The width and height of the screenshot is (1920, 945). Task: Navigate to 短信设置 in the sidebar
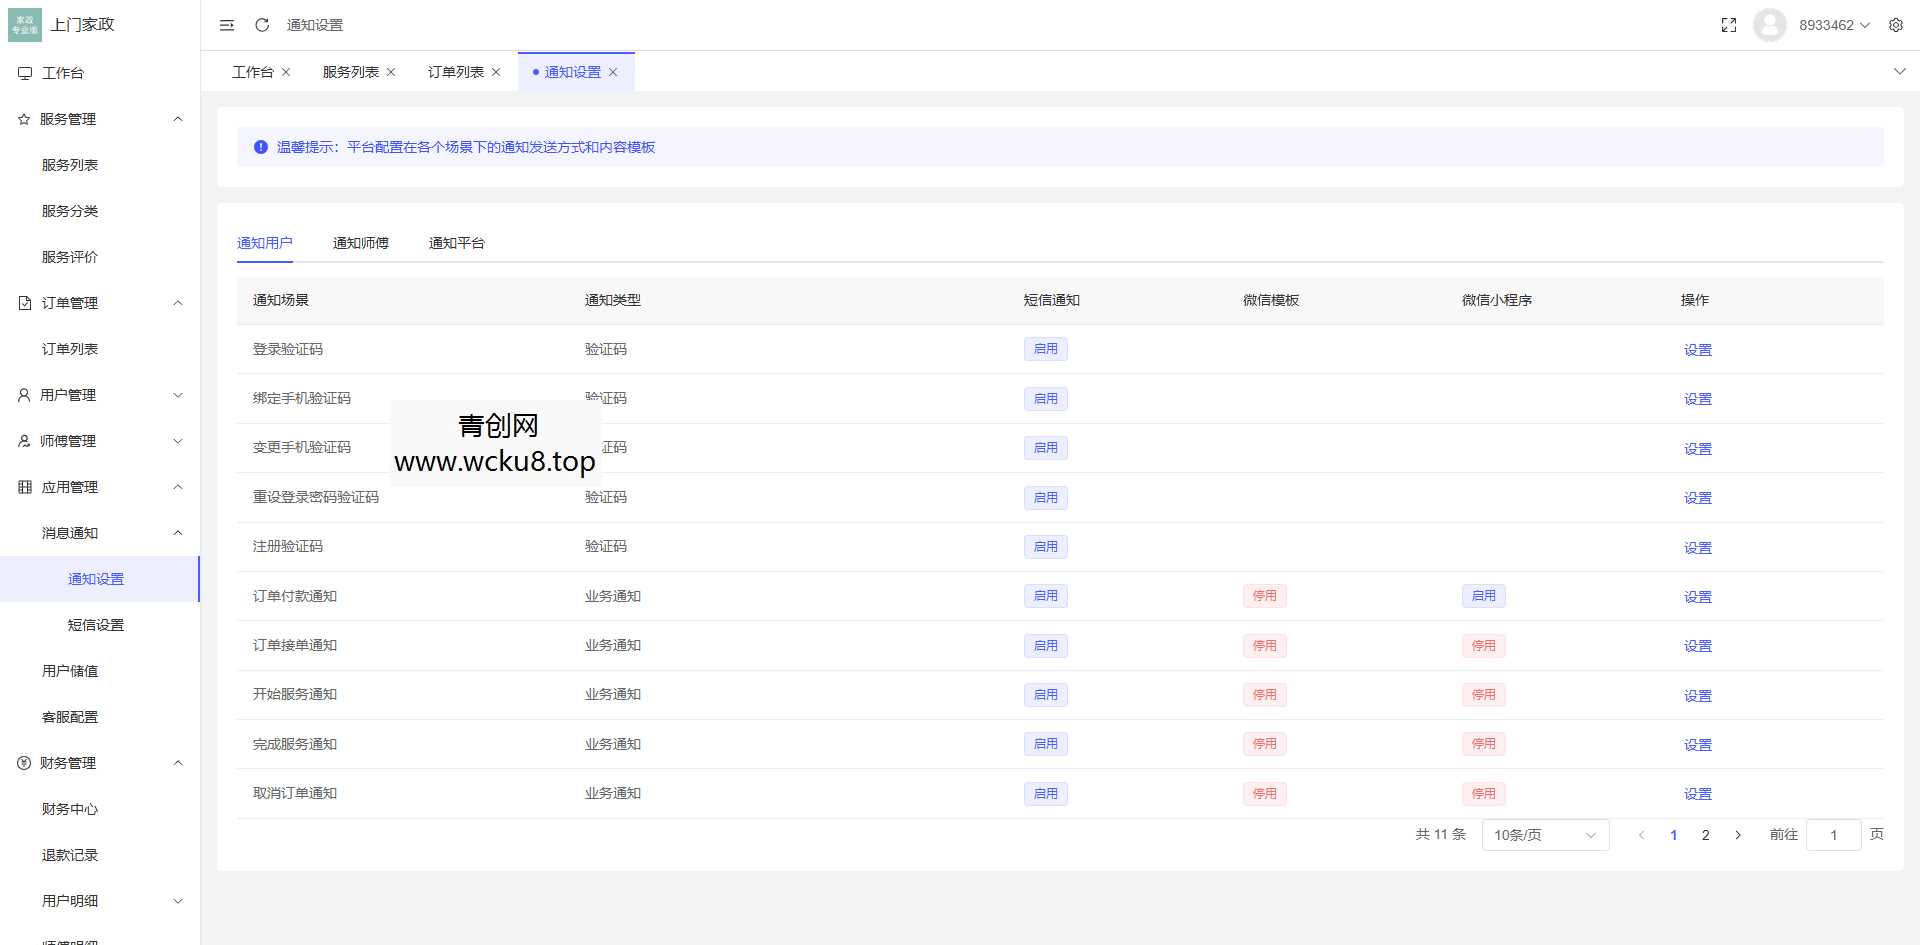[x=95, y=624]
